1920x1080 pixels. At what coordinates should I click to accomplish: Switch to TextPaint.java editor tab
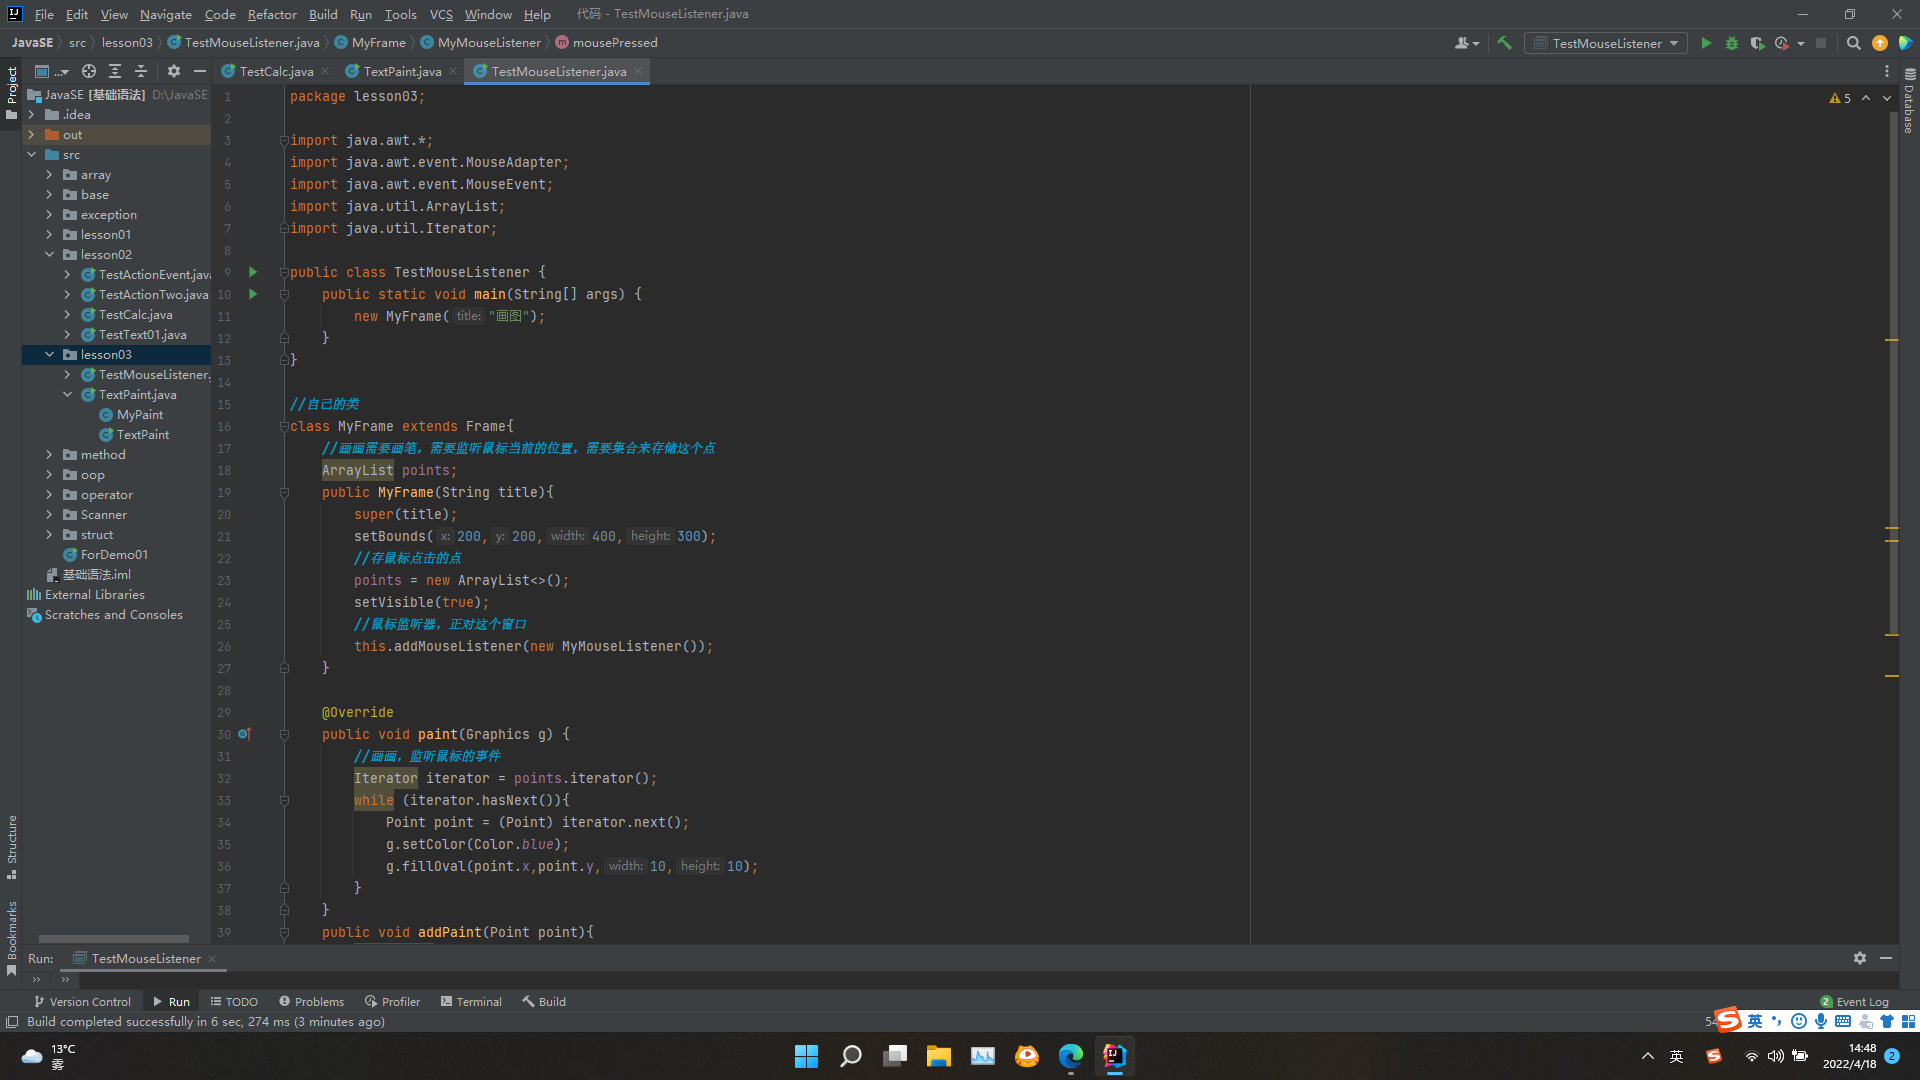click(x=401, y=71)
